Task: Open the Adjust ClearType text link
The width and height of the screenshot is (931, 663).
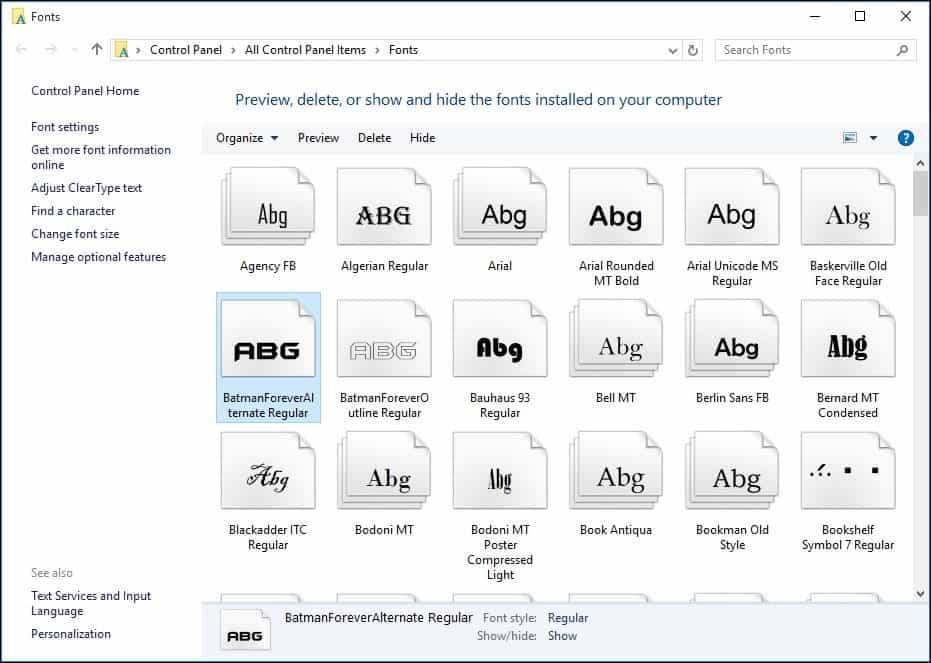Action: tap(86, 187)
